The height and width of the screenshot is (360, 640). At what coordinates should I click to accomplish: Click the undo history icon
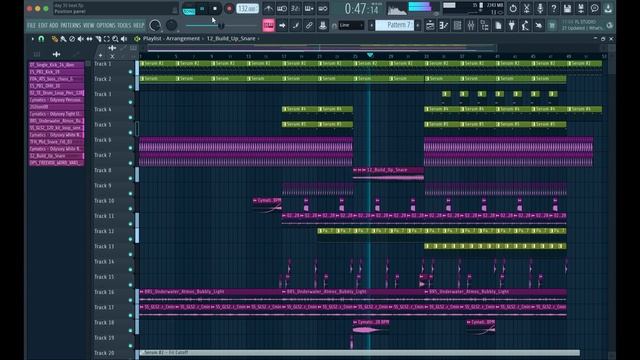[513, 9]
